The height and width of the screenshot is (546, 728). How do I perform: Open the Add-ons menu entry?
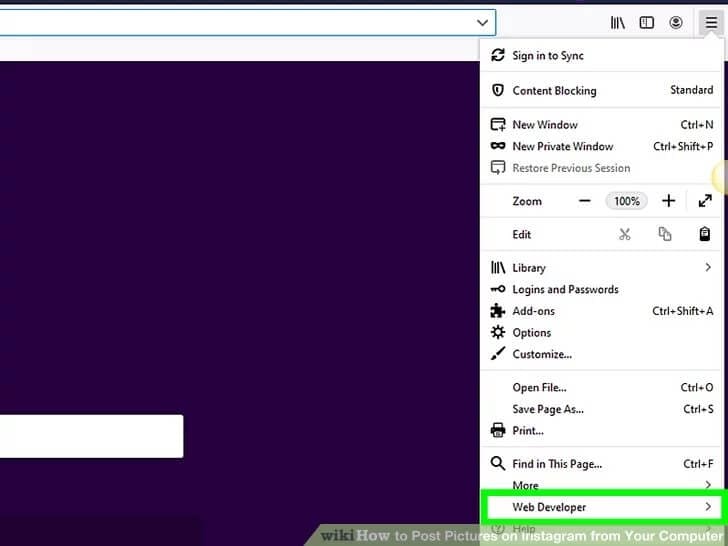tap(602, 311)
